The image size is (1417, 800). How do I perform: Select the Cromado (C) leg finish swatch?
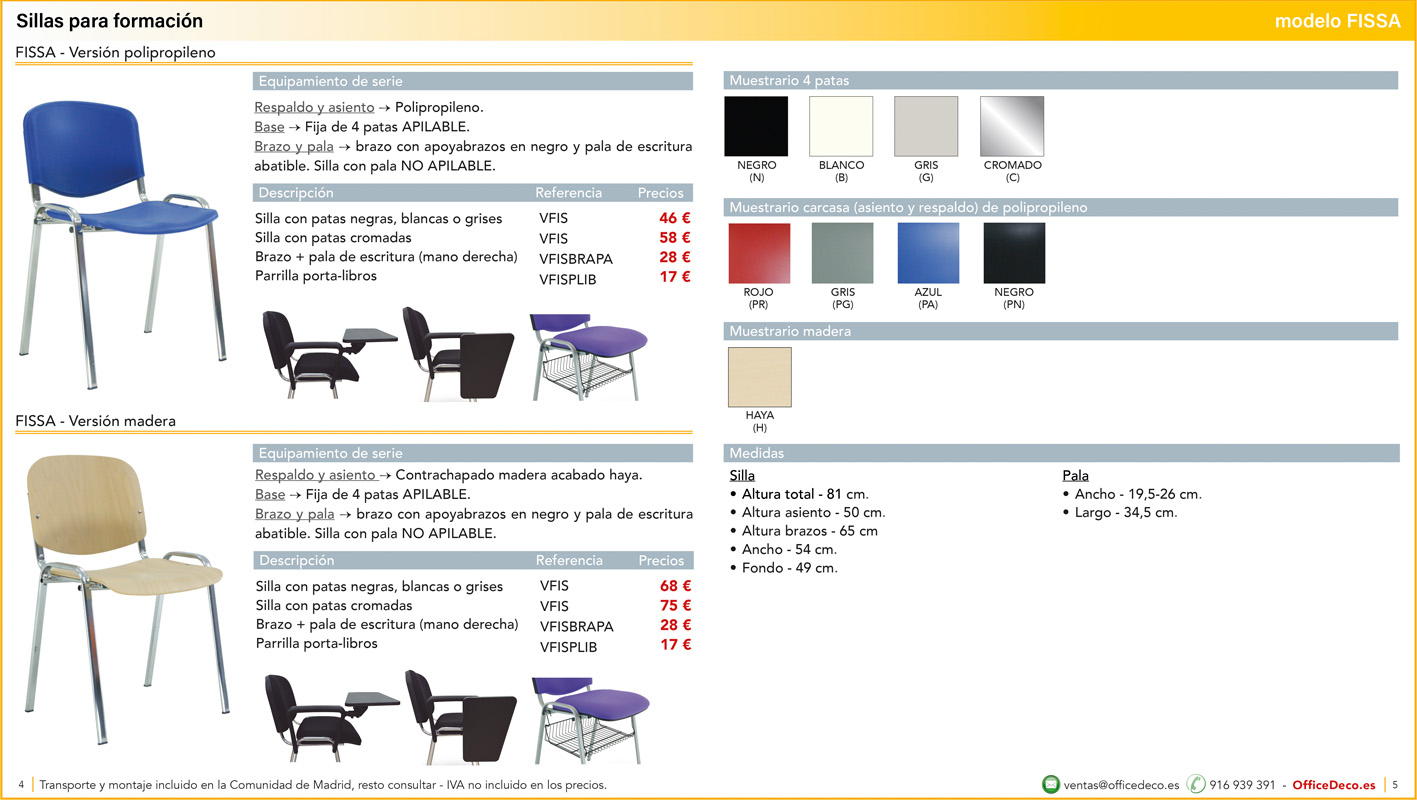click(x=1012, y=127)
